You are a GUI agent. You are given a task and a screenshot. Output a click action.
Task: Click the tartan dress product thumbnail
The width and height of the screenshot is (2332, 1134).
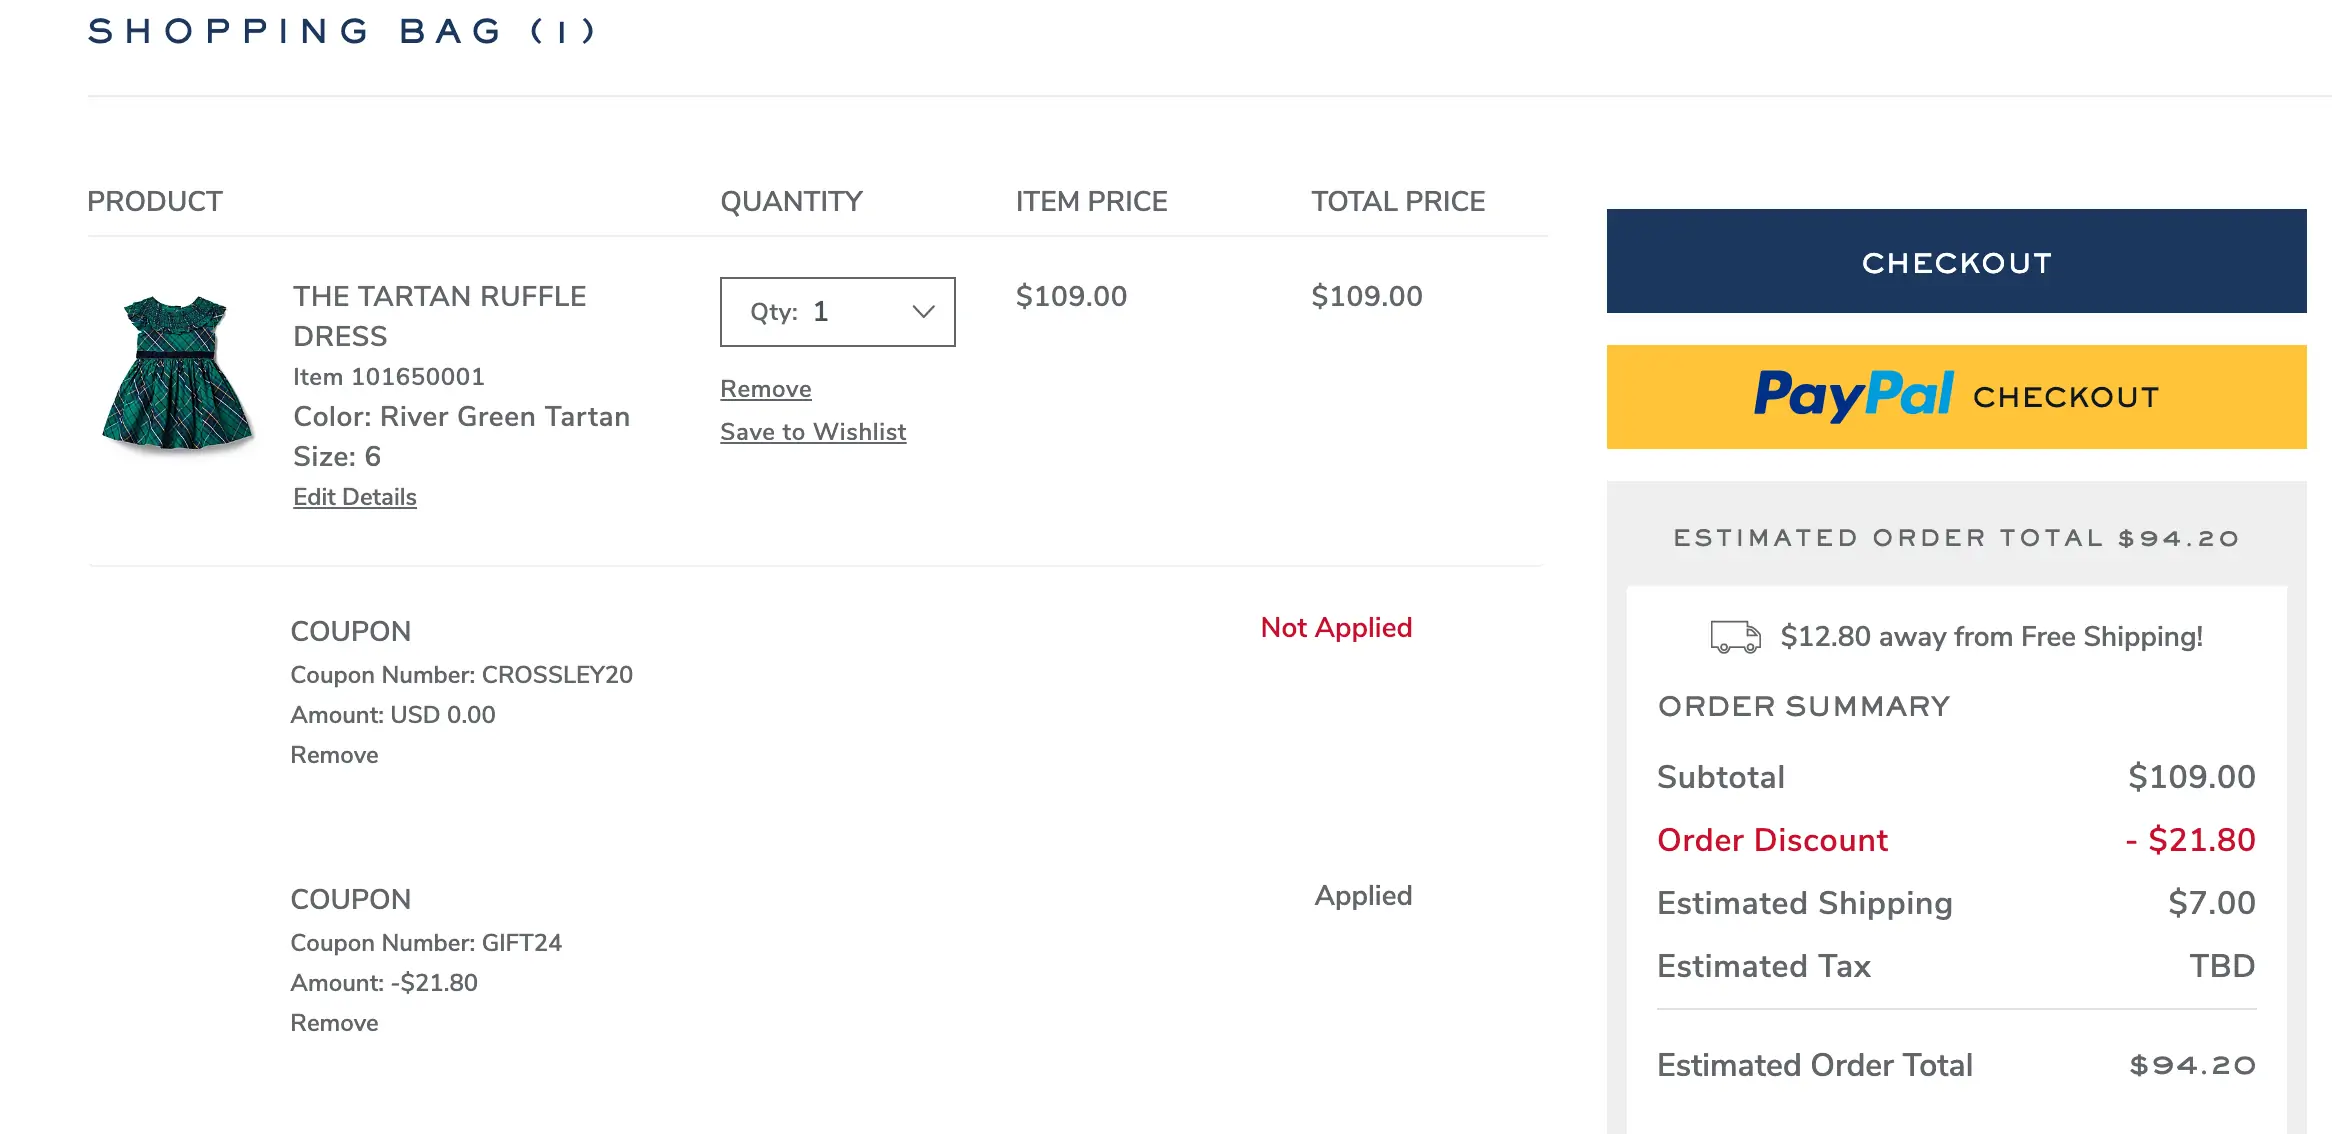(x=177, y=373)
